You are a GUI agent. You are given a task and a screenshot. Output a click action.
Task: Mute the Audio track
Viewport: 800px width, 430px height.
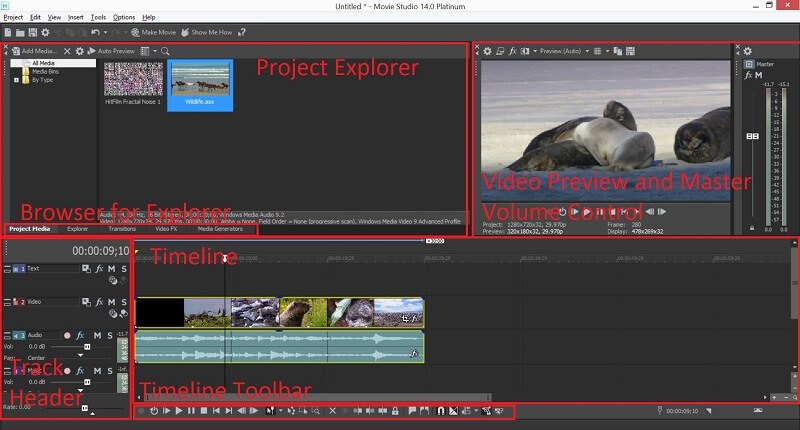pyautogui.click(x=97, y=335)
